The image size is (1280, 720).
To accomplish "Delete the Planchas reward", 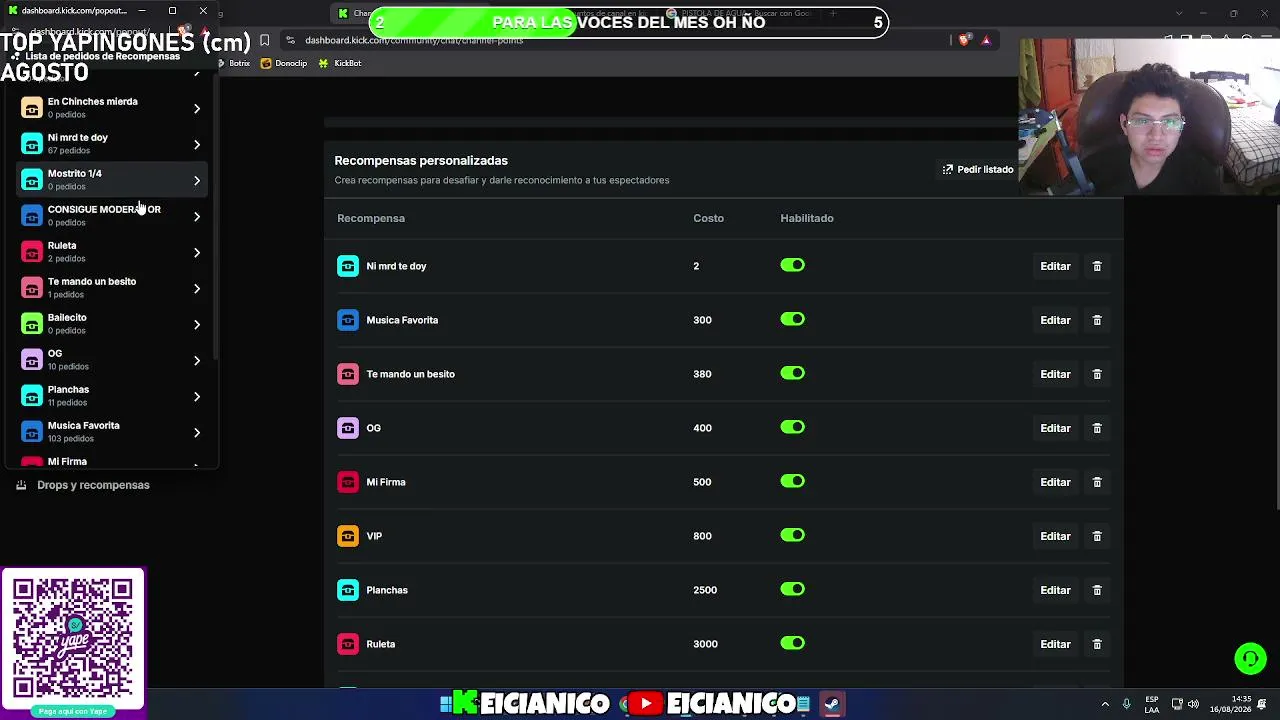I will pos(1097,590).
